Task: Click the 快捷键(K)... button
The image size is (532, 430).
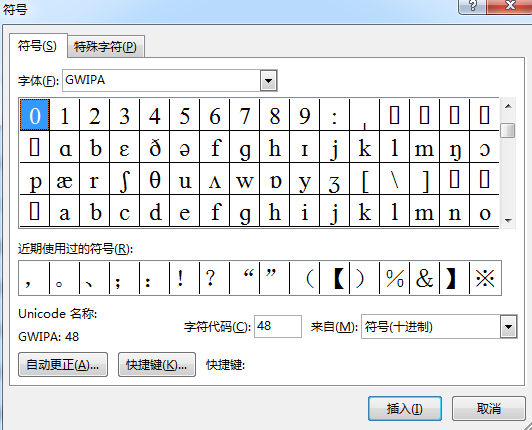Action: 156,365
